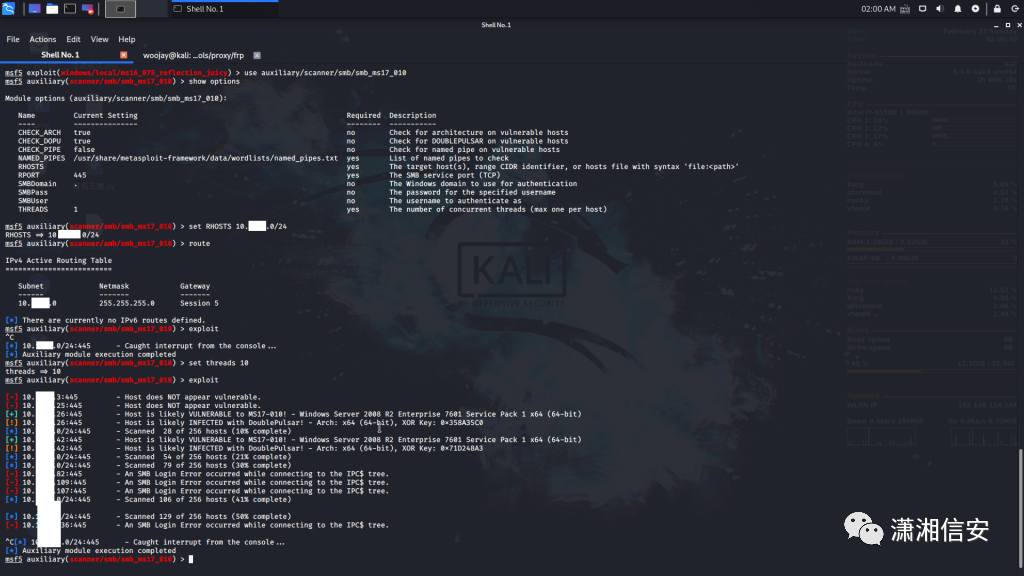Click the SMBPass option name

33,192
